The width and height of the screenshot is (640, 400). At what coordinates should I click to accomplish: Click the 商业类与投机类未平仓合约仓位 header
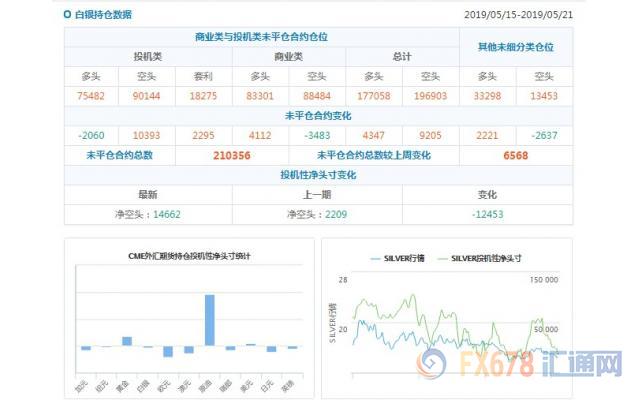tap(261, 37)
